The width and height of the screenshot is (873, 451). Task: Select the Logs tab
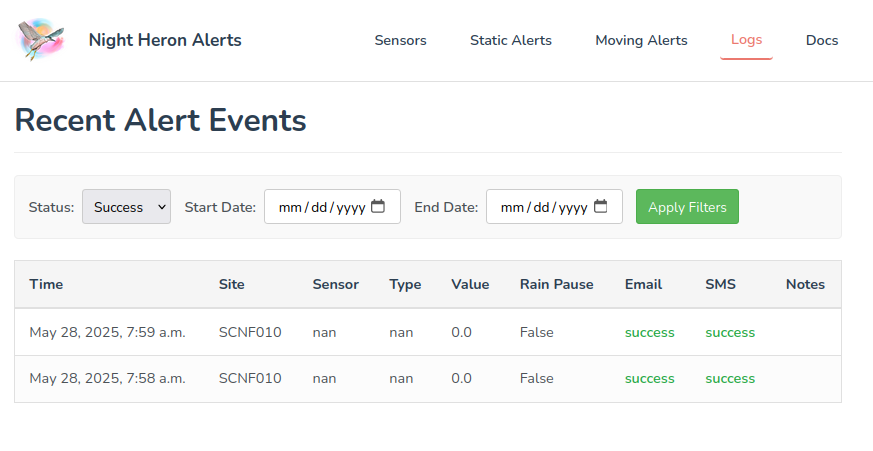[746, 40]
